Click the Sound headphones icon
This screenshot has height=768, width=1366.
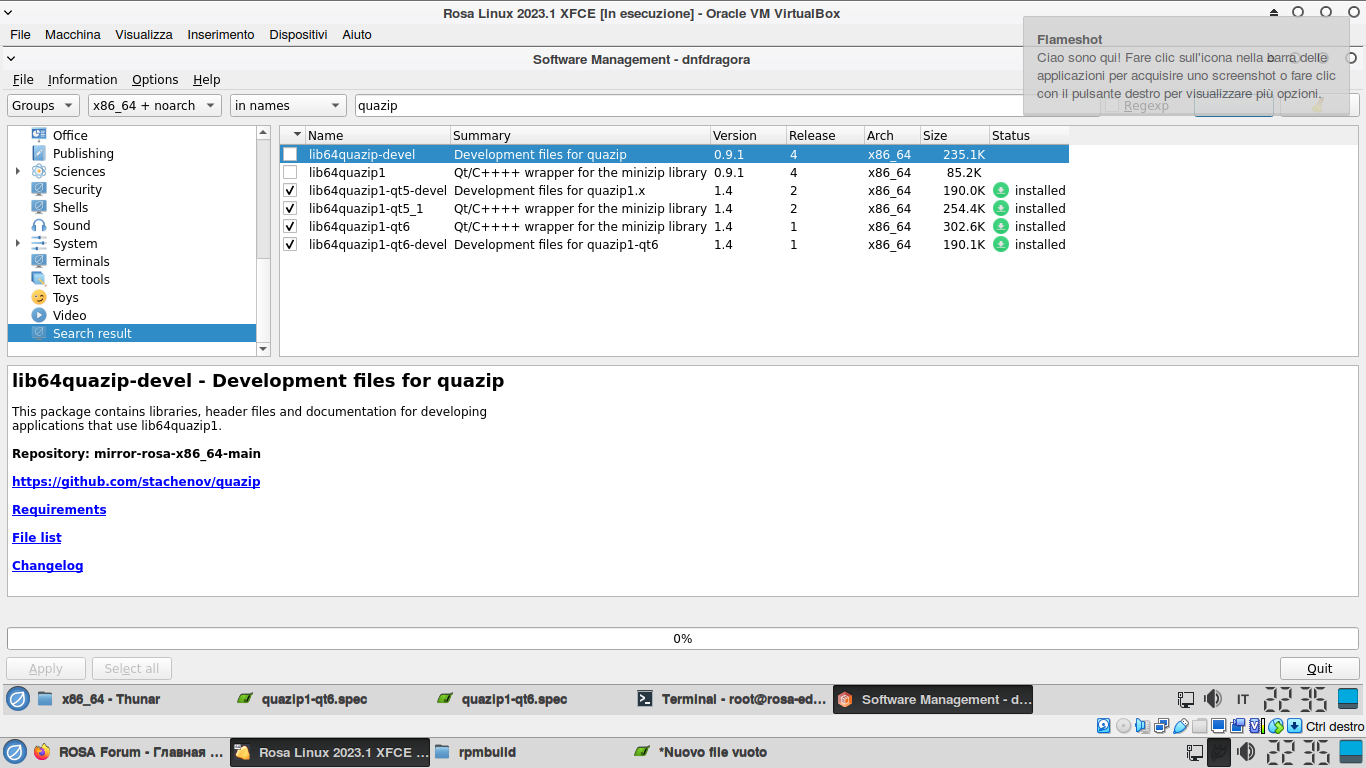pos(39,225)
